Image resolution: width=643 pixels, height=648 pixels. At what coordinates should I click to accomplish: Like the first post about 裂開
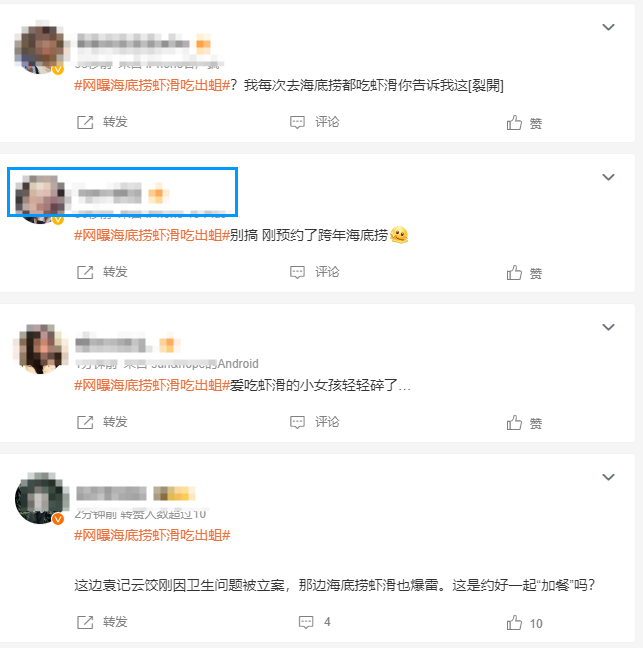coord(524,123)
